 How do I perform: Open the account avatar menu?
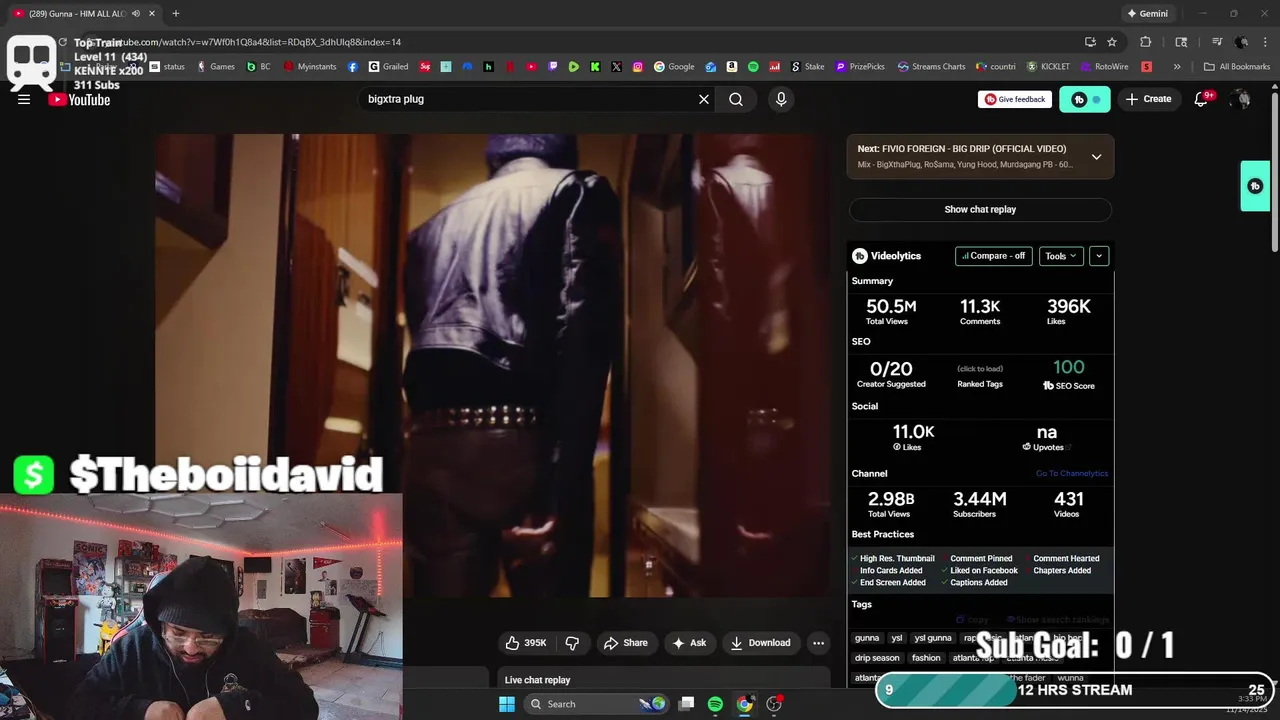point(1241,99)
